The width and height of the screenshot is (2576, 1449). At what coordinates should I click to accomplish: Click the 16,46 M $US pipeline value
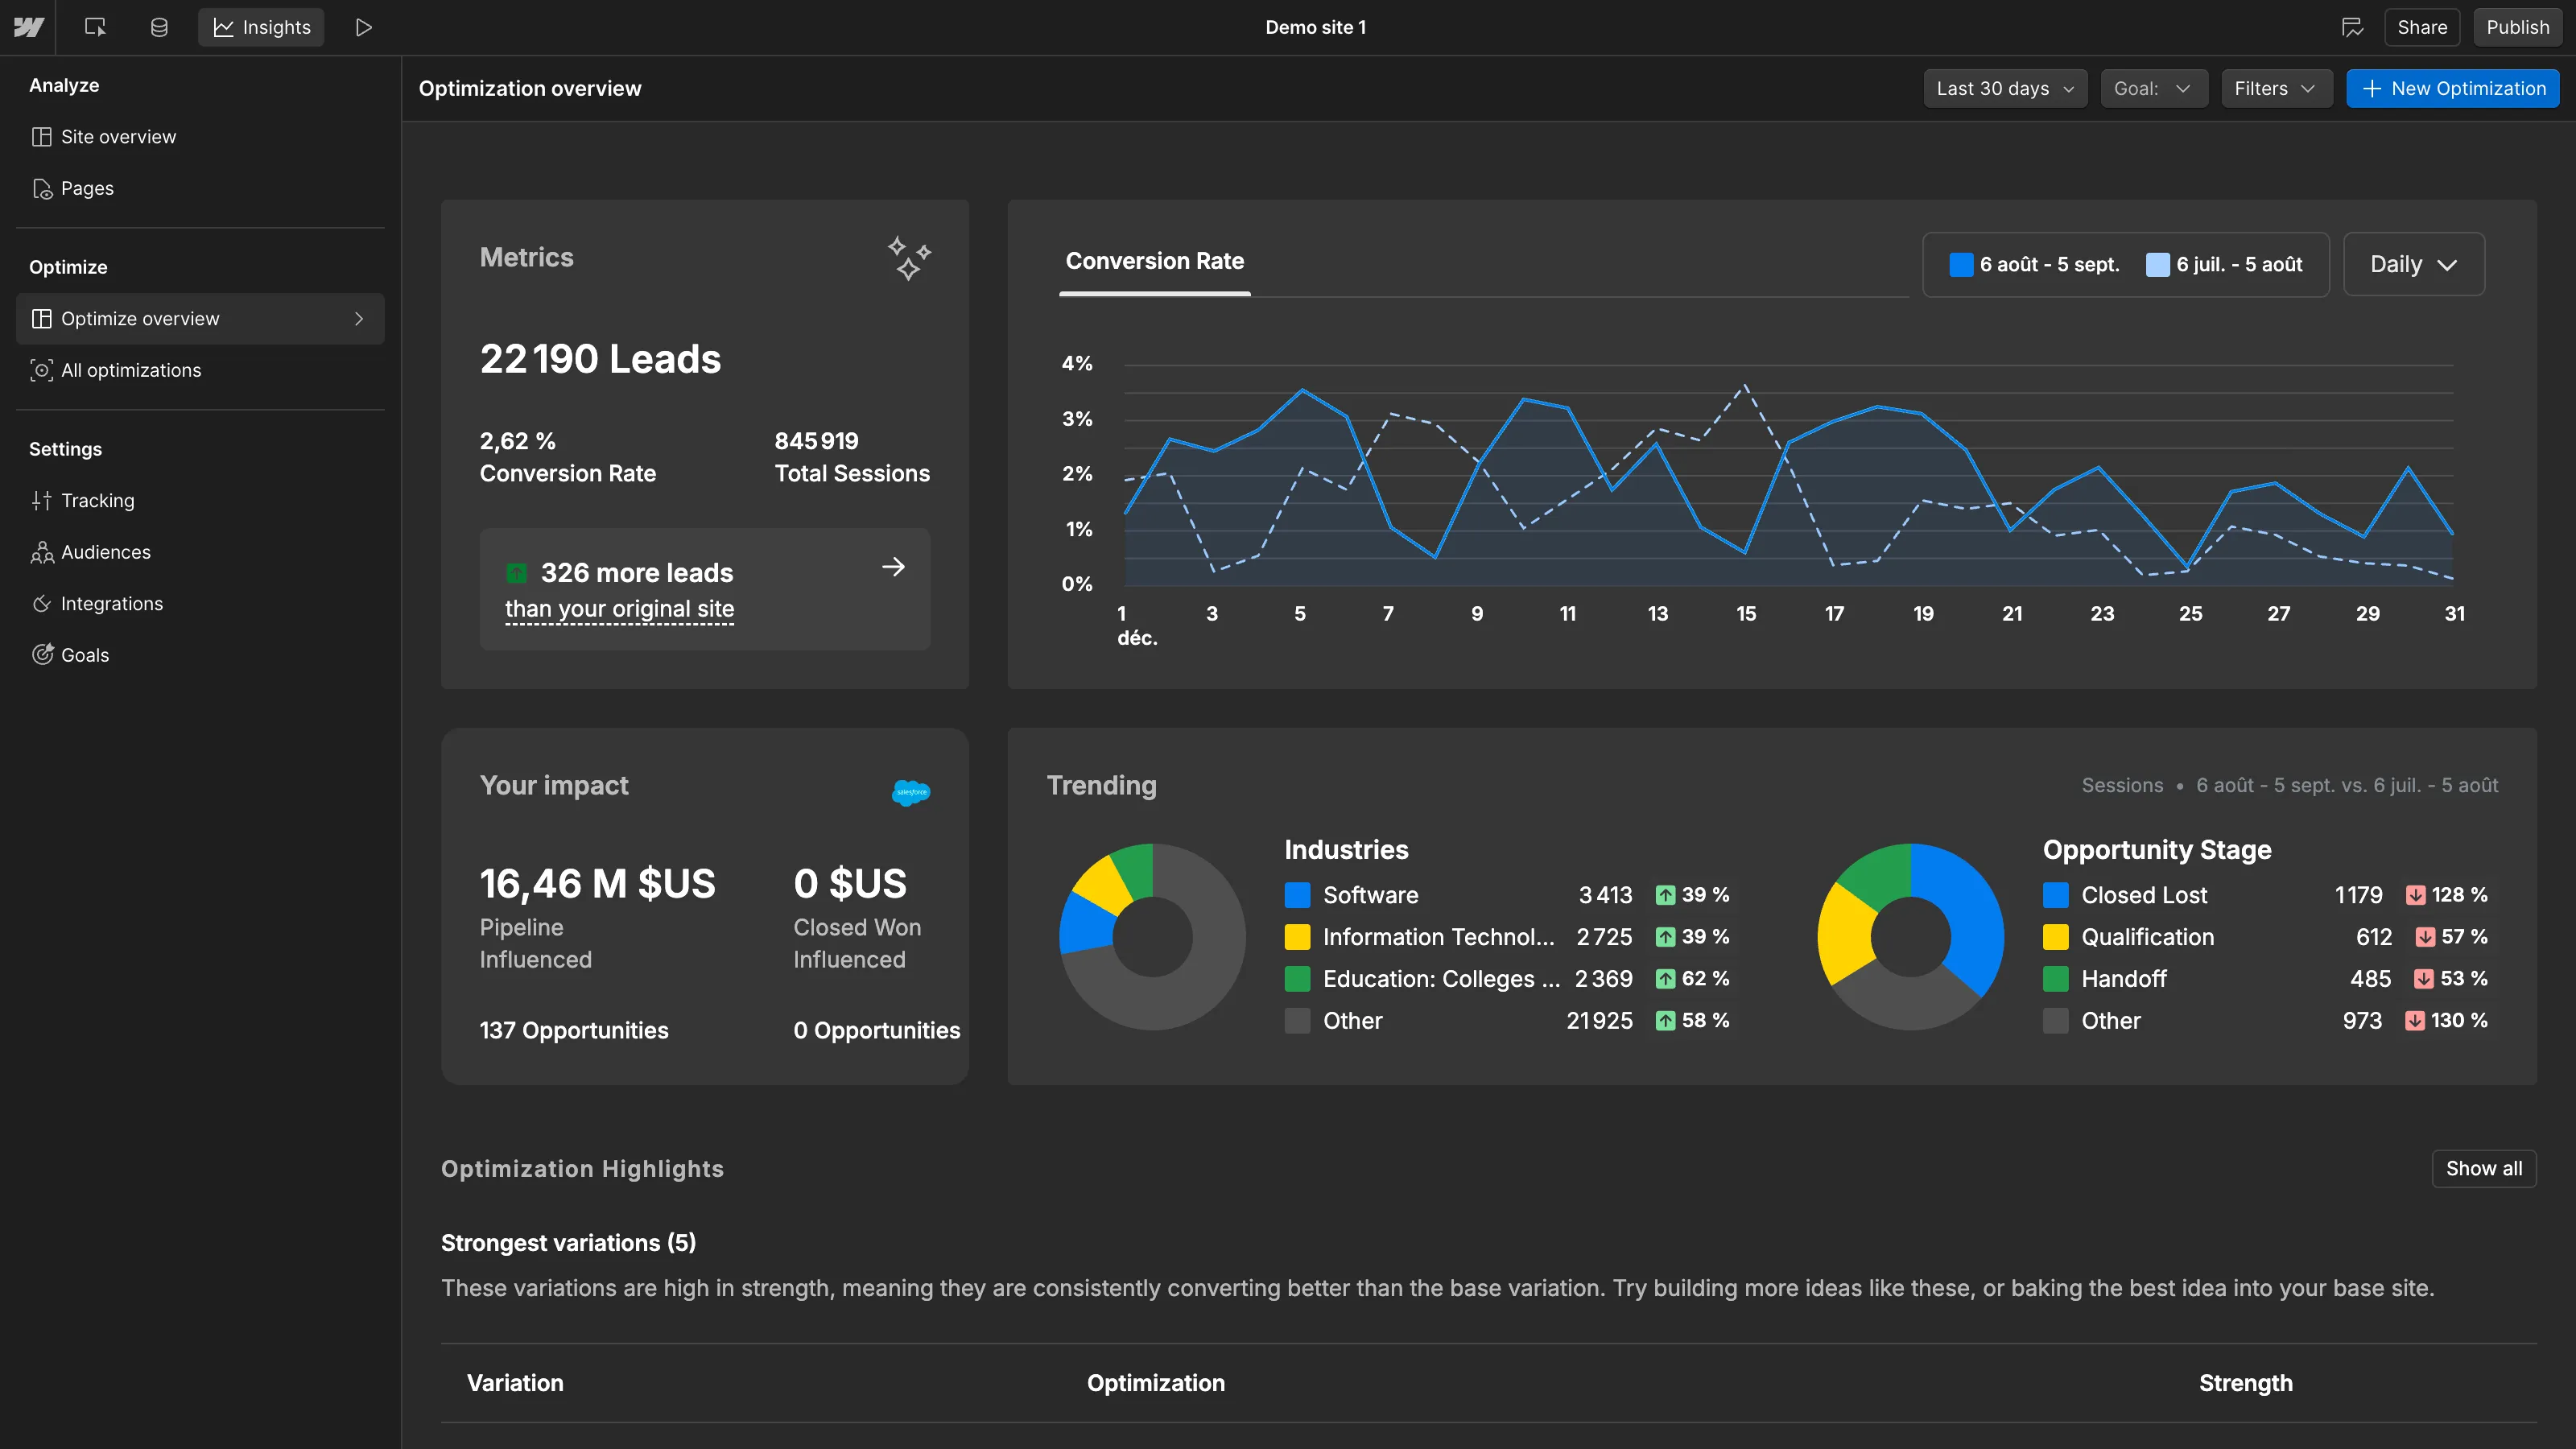(x=597, y=884)
